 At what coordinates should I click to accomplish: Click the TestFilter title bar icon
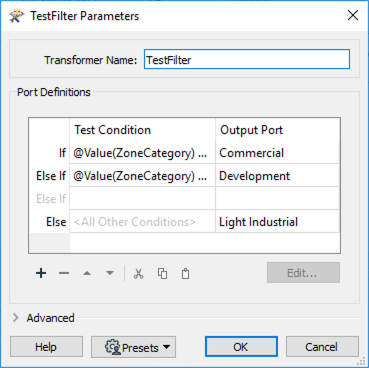[x=17, y=16]
